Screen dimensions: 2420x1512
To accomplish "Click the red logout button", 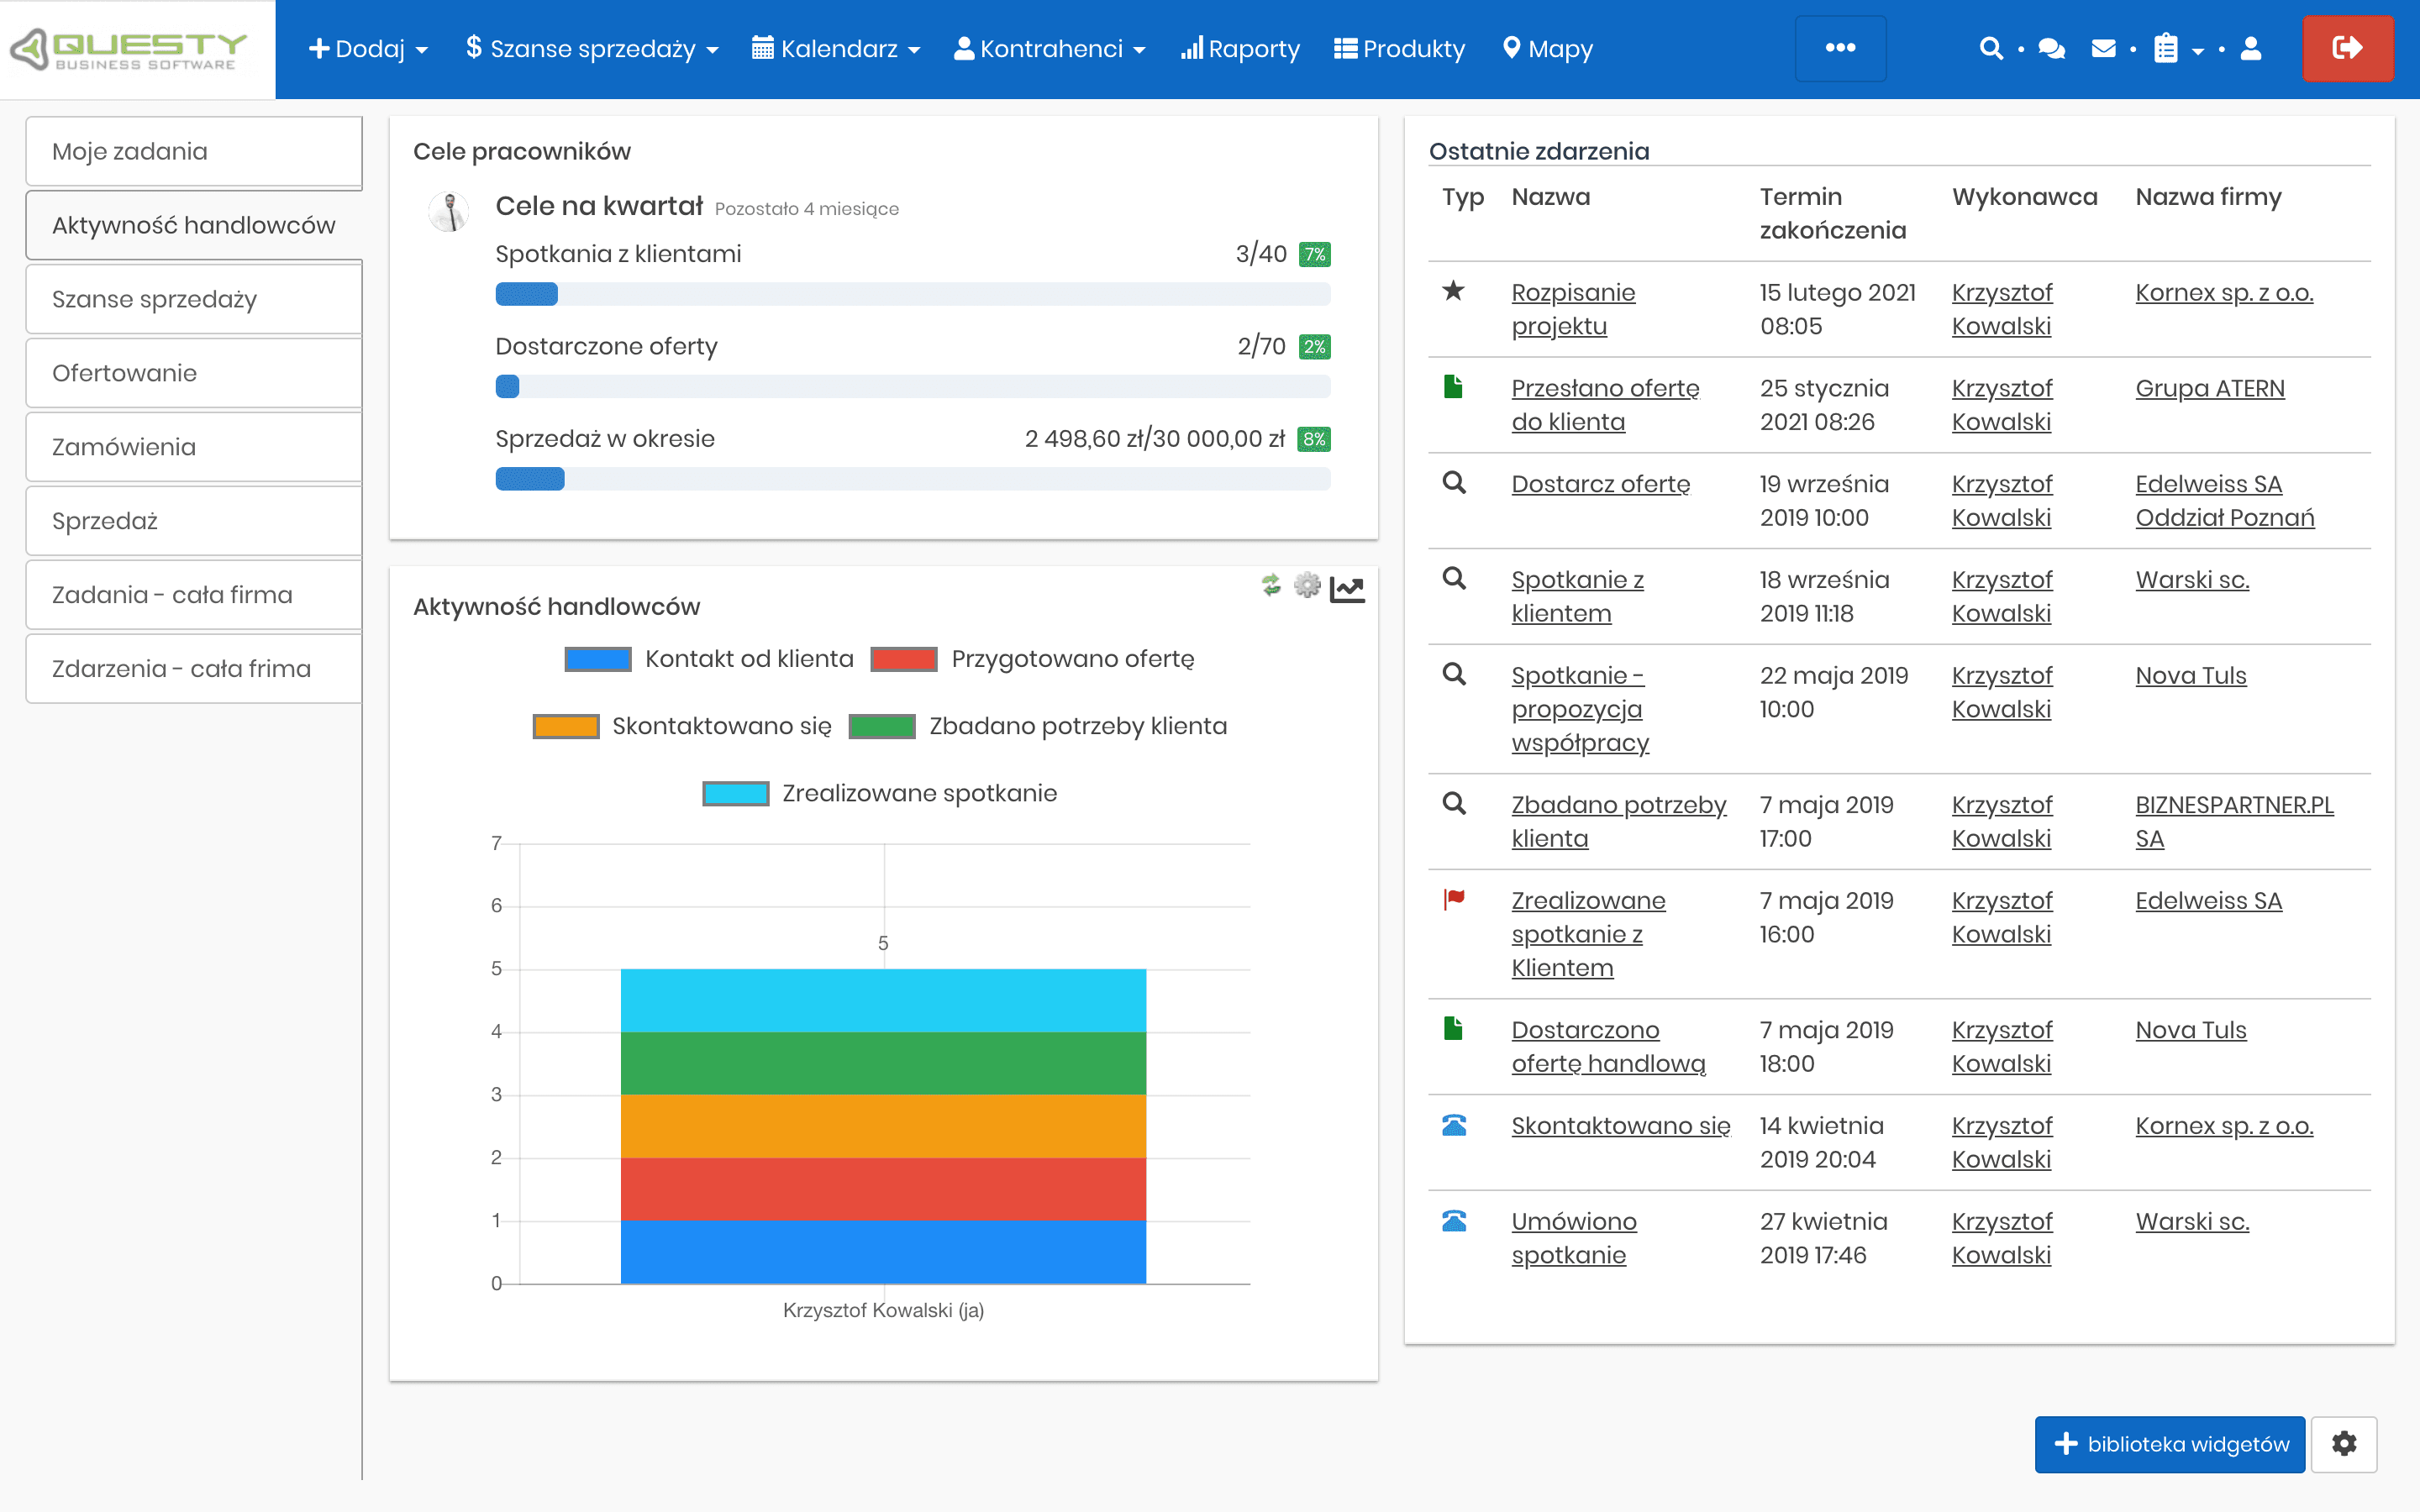I will coord(2347,48).
